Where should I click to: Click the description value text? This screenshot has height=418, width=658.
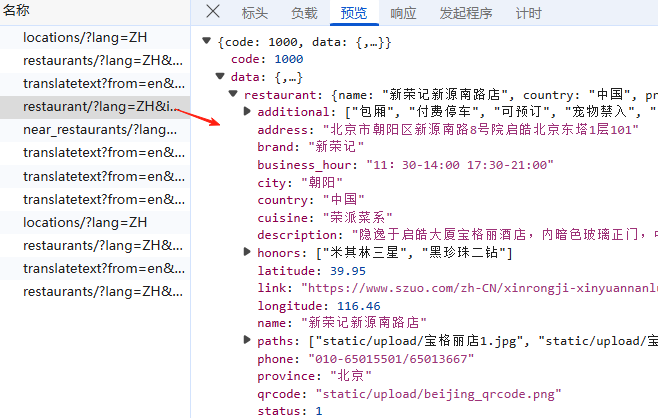504,235
